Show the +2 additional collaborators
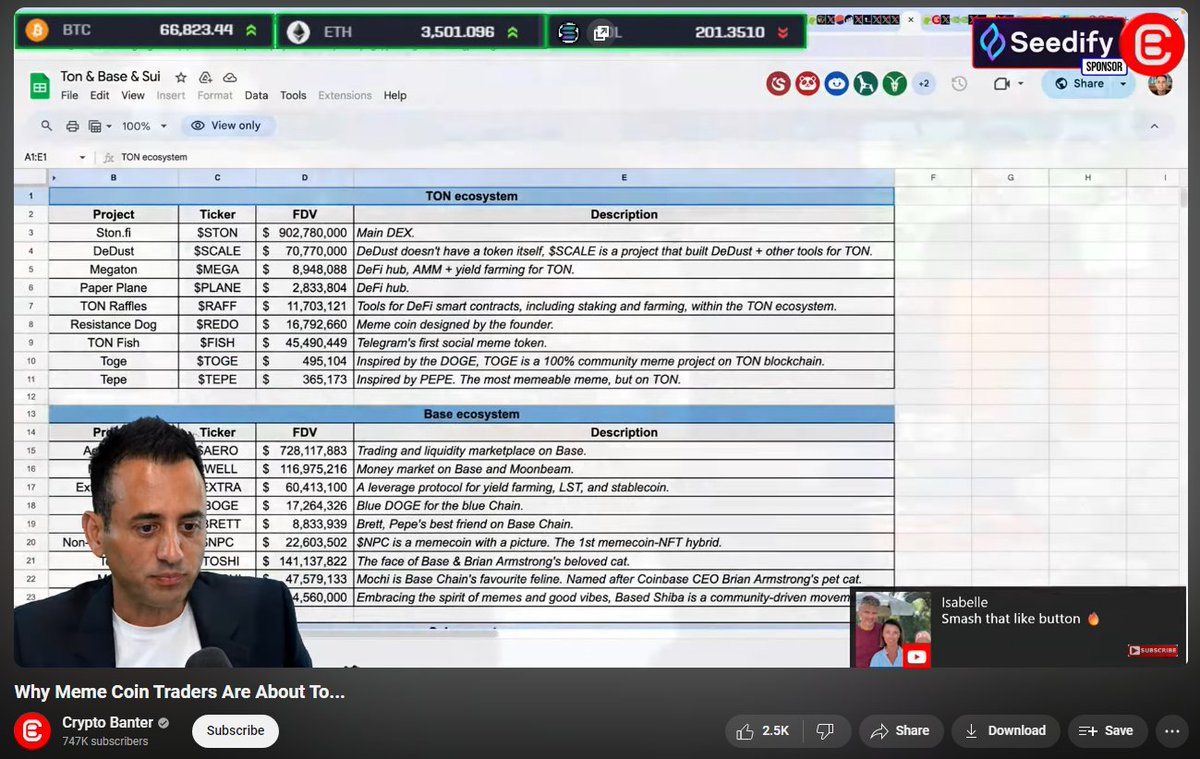1200x759 pixels. point(924,84)
